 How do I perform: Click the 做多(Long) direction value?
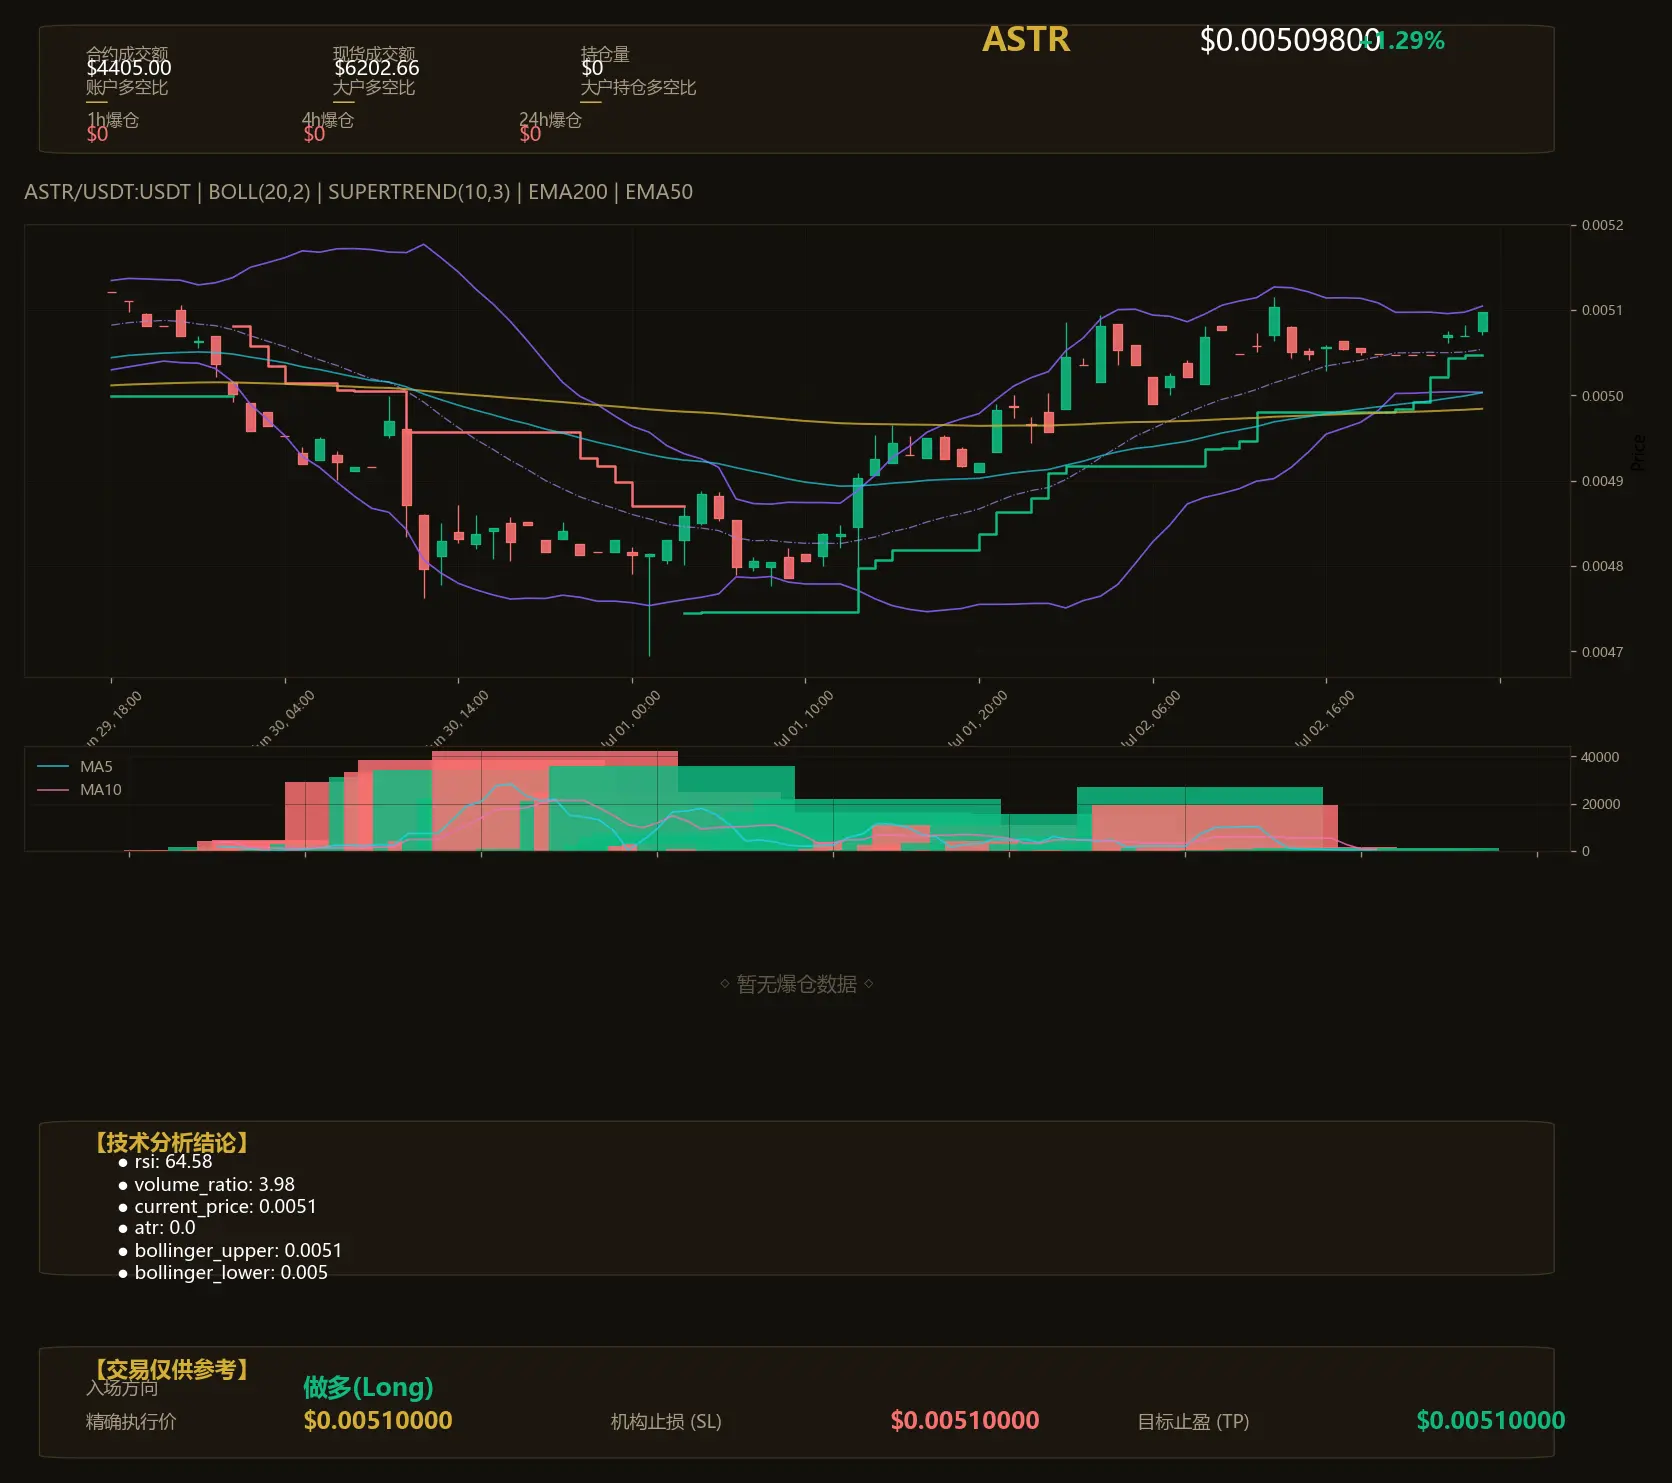coord(368,1387)
